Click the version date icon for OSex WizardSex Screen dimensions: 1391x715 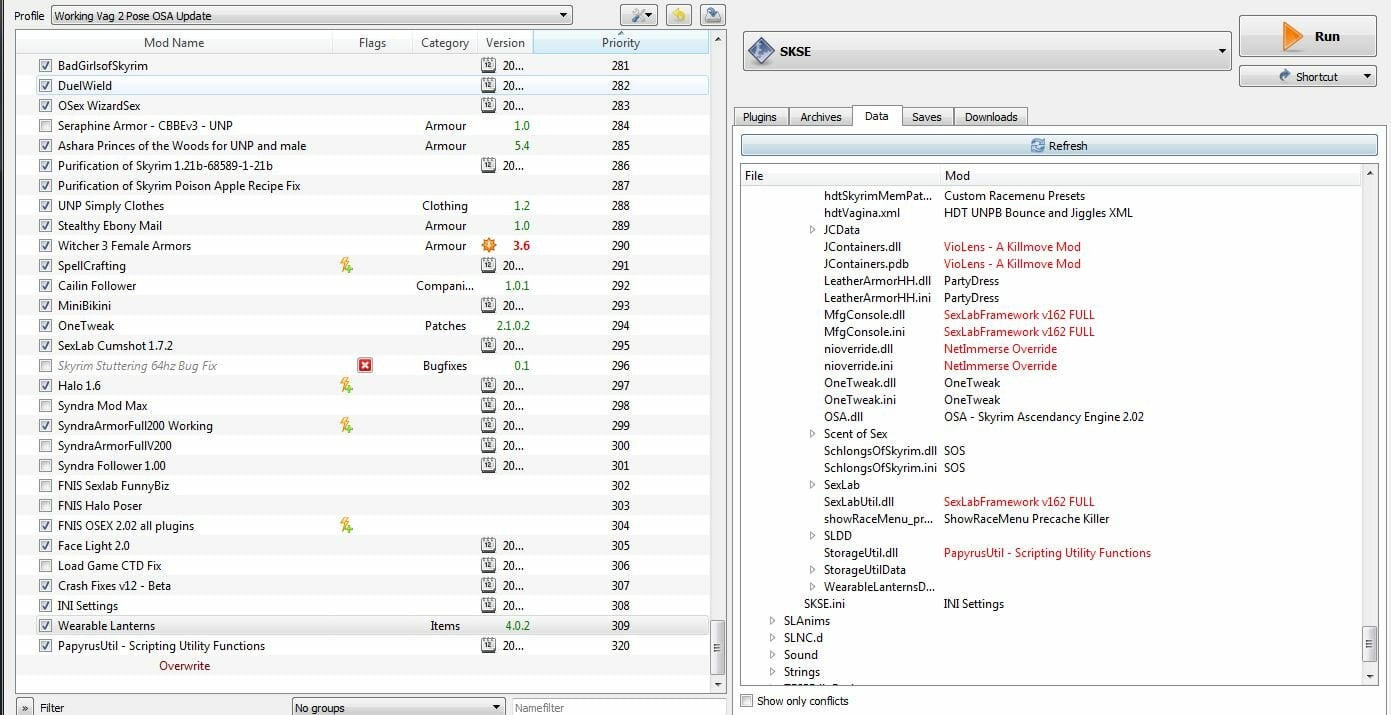click(488, 105)
